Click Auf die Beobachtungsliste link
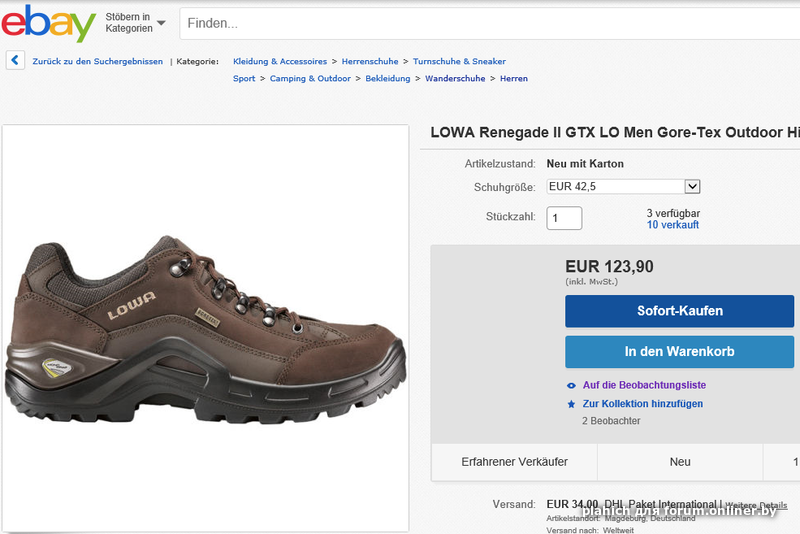800x534 pixels. coord(644,385)
